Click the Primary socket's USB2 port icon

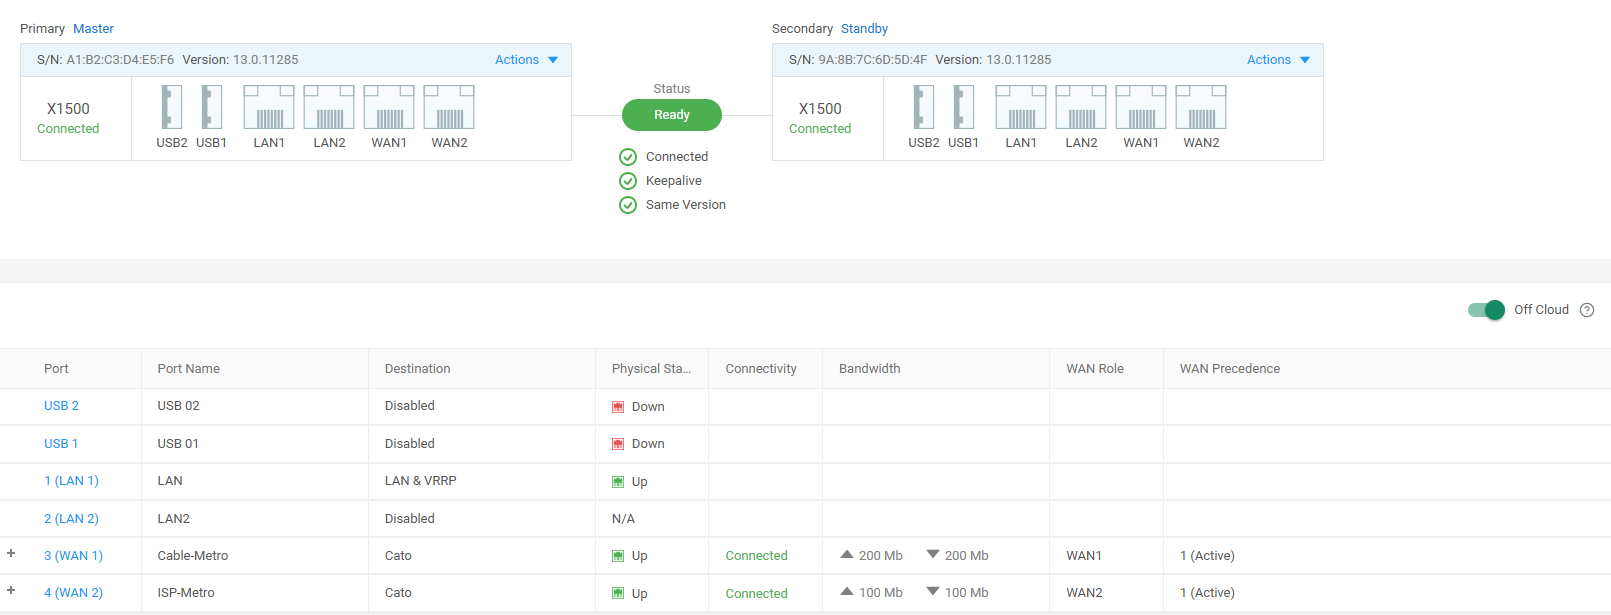point(172,107)
